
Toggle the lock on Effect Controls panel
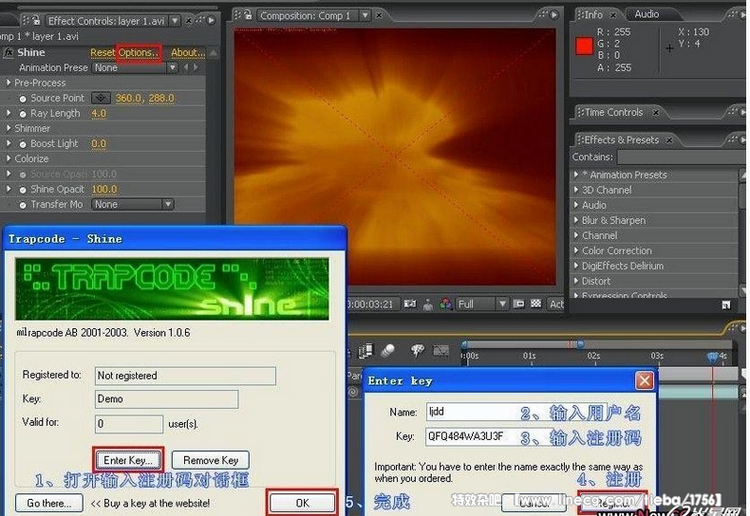(x=36, y=20)
